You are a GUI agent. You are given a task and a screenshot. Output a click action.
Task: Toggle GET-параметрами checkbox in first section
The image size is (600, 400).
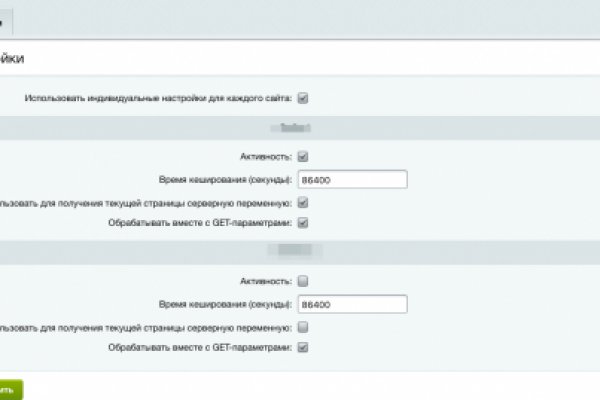click(x=303, y=222)
